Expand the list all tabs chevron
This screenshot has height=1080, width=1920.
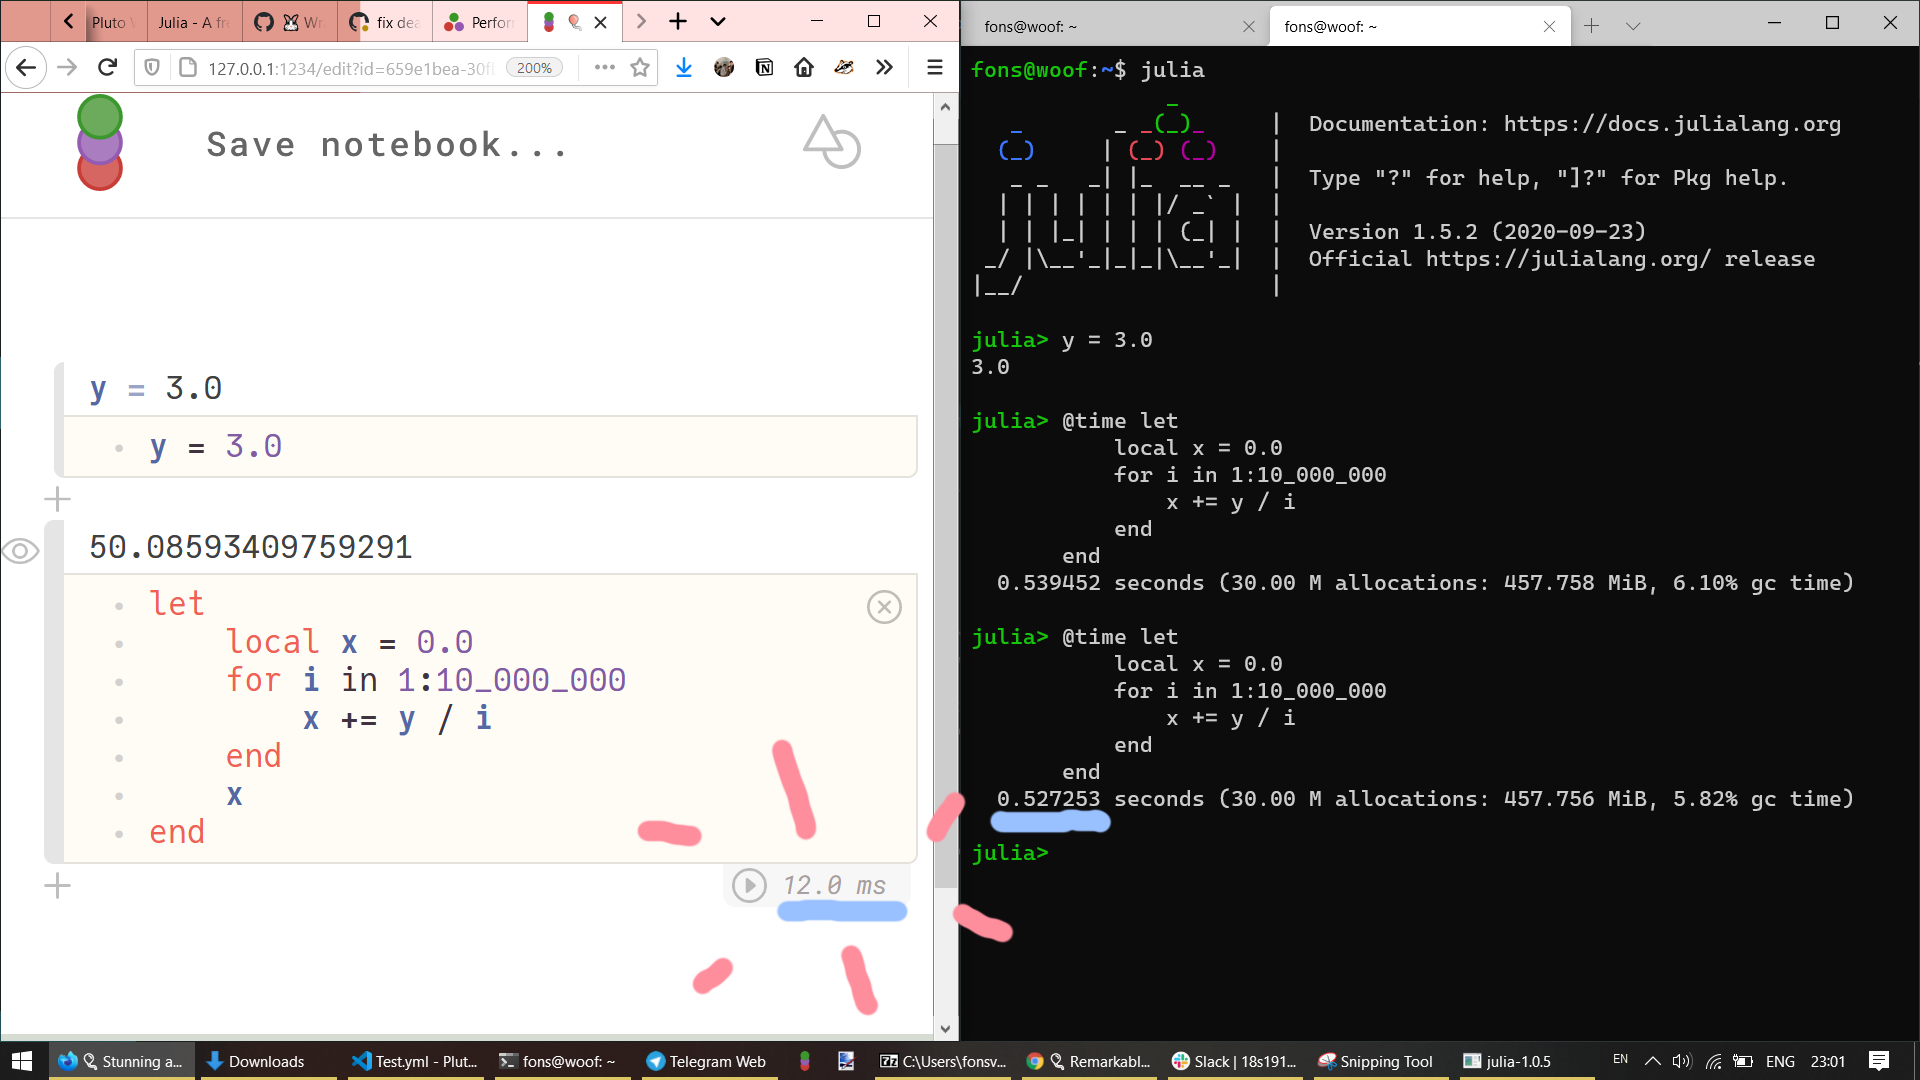[718, 22]
